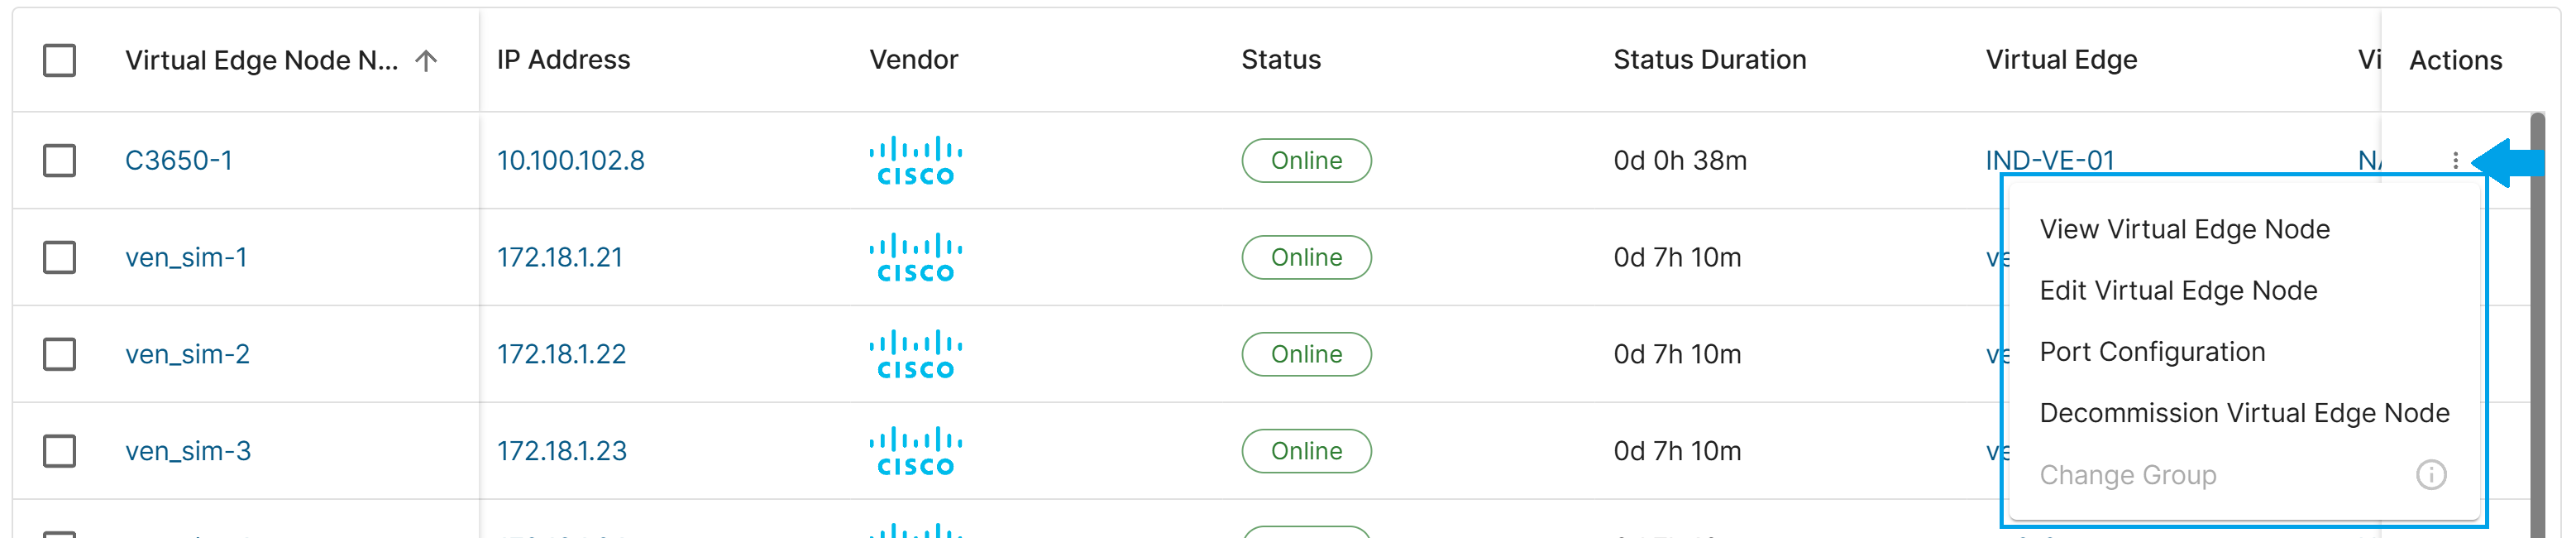Click the Cisco vendor logo for ven_sim-2
Screen dimensions: 2576x538
915,354
